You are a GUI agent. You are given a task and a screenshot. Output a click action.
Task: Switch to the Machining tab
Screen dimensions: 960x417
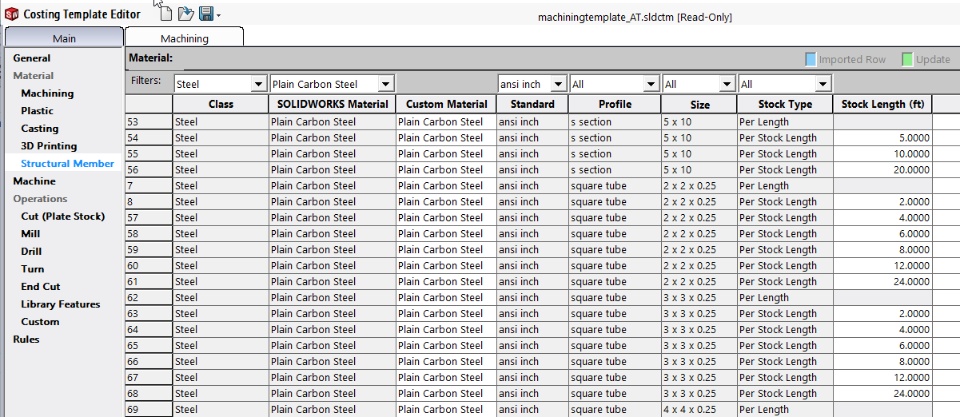pos(184,38)
